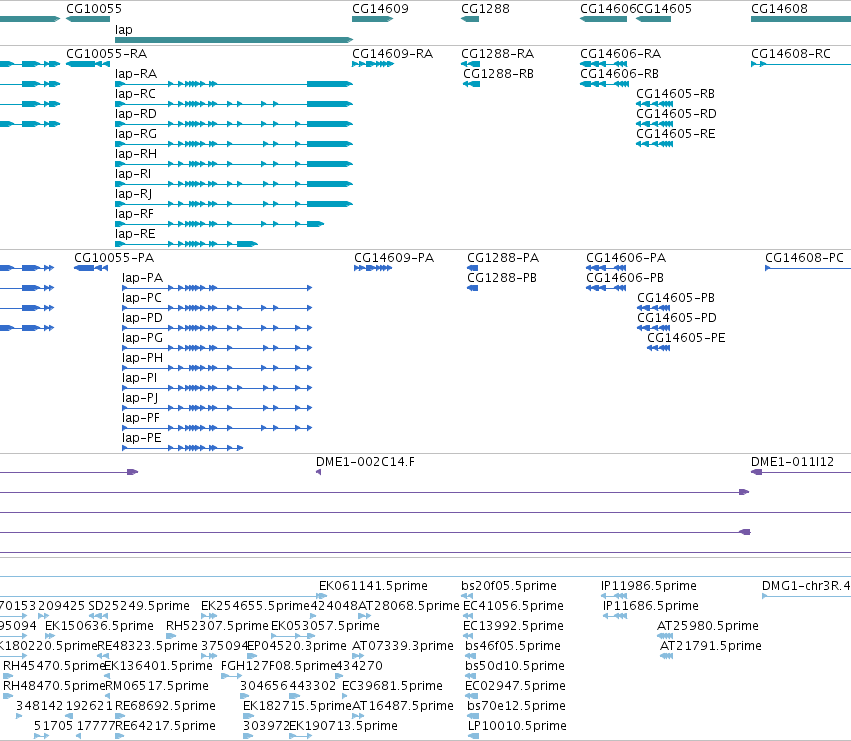Click transcript lap-RH label

(x=136, y=154)
